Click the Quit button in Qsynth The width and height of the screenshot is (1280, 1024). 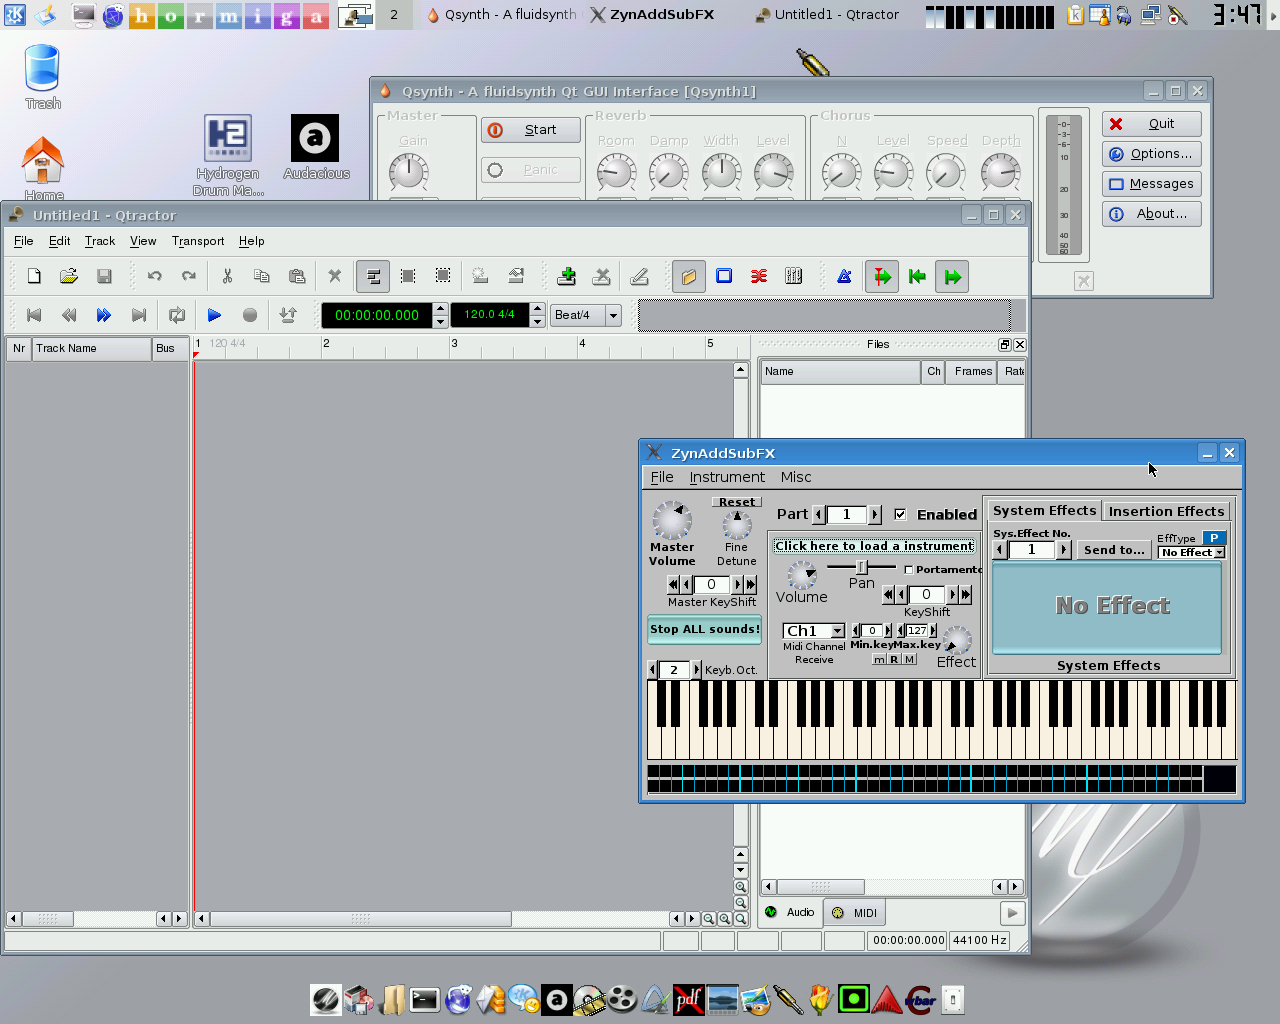(x=1152, y=124)
